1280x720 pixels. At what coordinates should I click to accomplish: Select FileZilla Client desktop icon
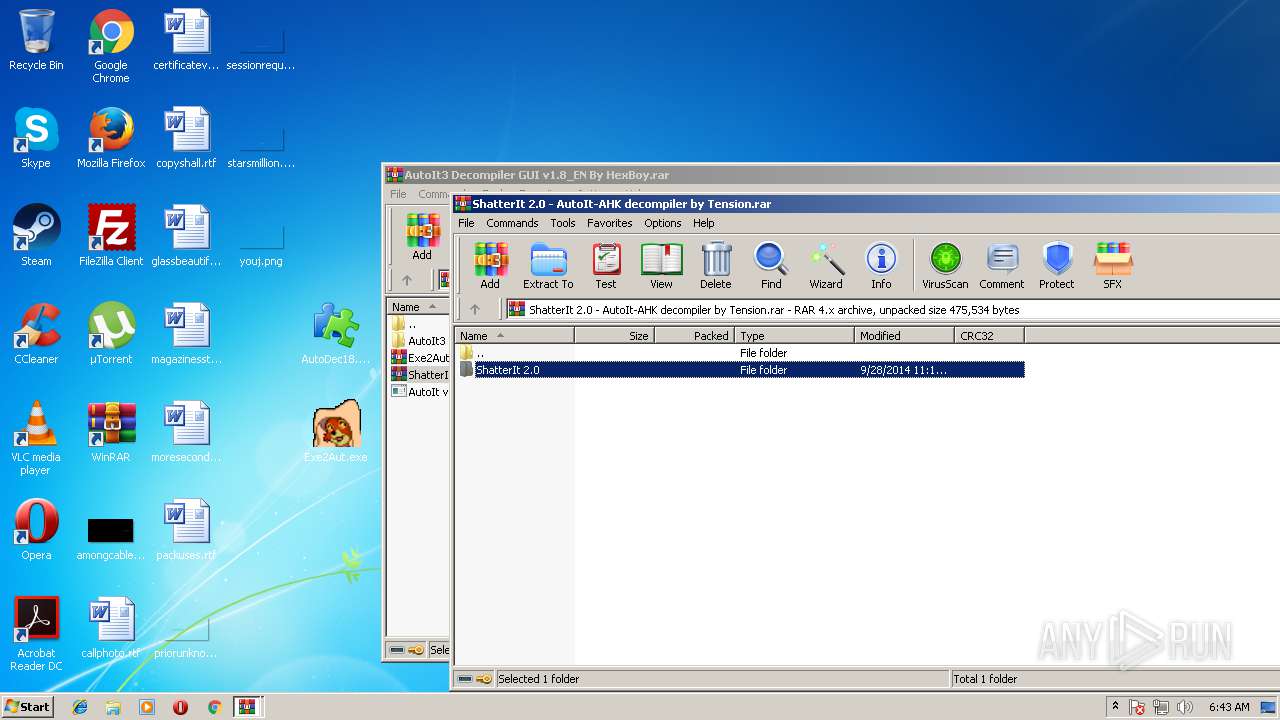(111, 237)
